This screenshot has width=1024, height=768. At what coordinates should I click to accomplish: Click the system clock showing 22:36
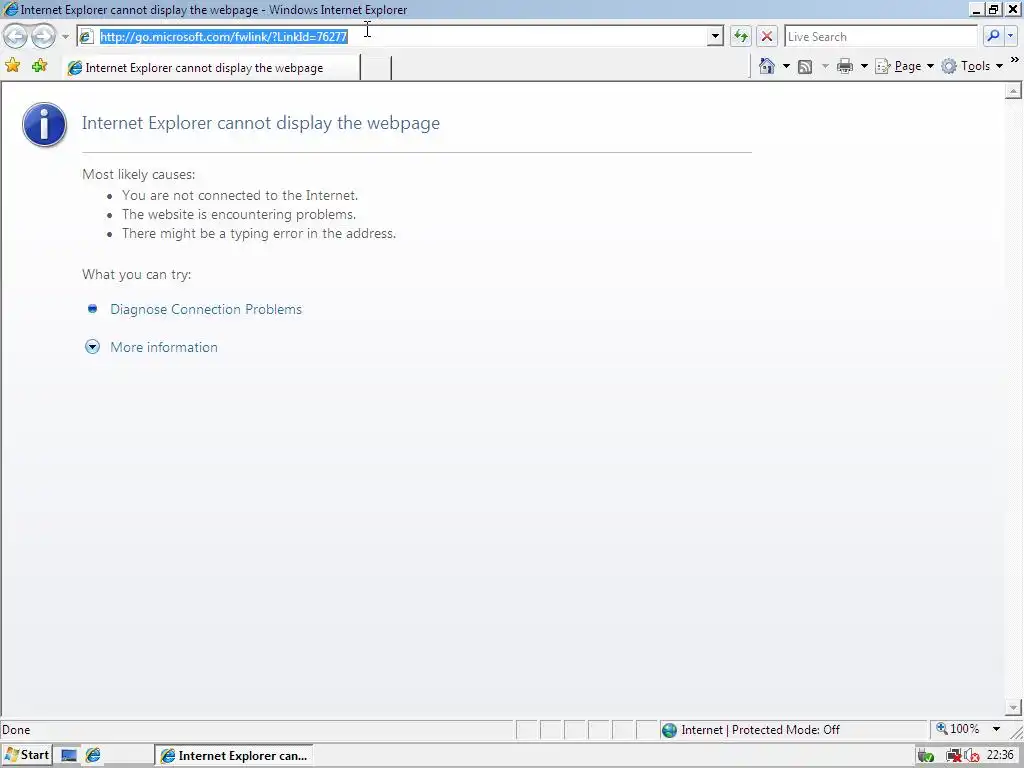(x=1000, y=755)
